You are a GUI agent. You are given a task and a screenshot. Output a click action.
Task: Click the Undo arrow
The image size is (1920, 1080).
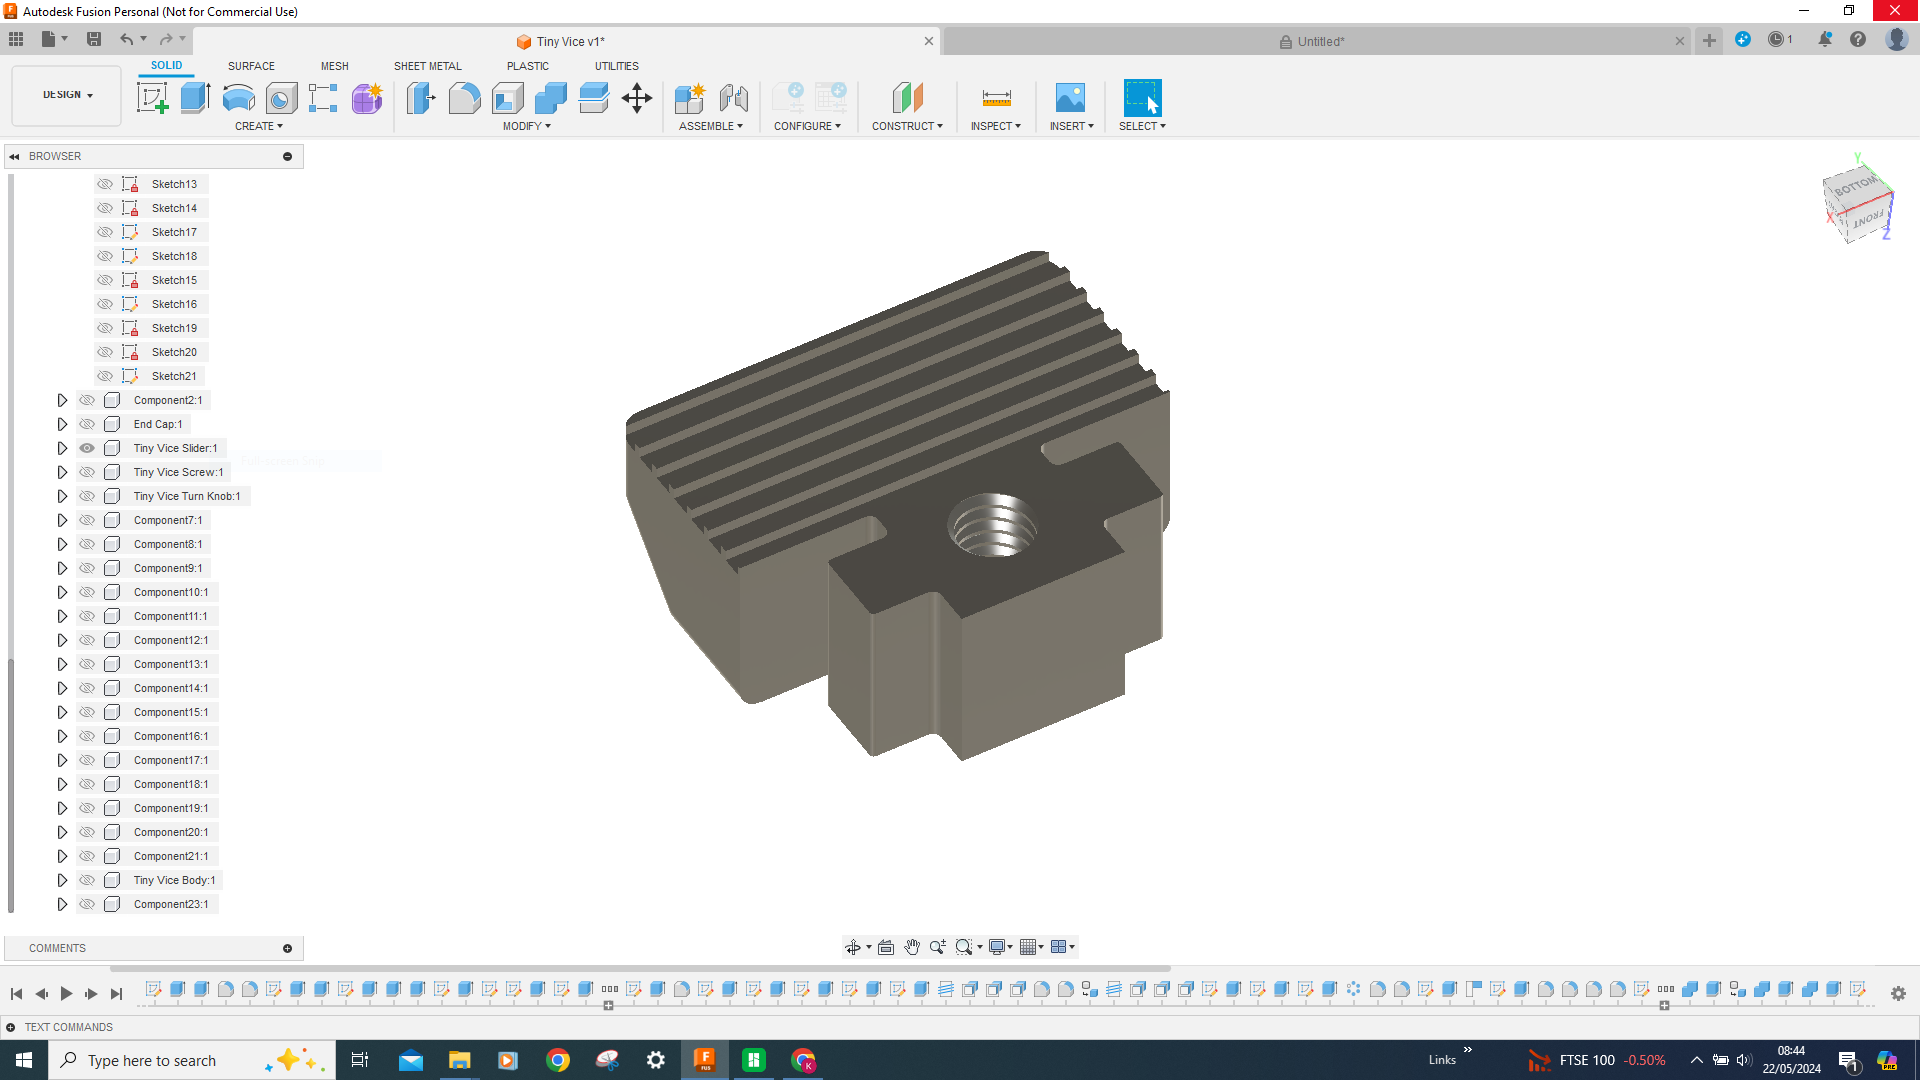click(127, 39)
